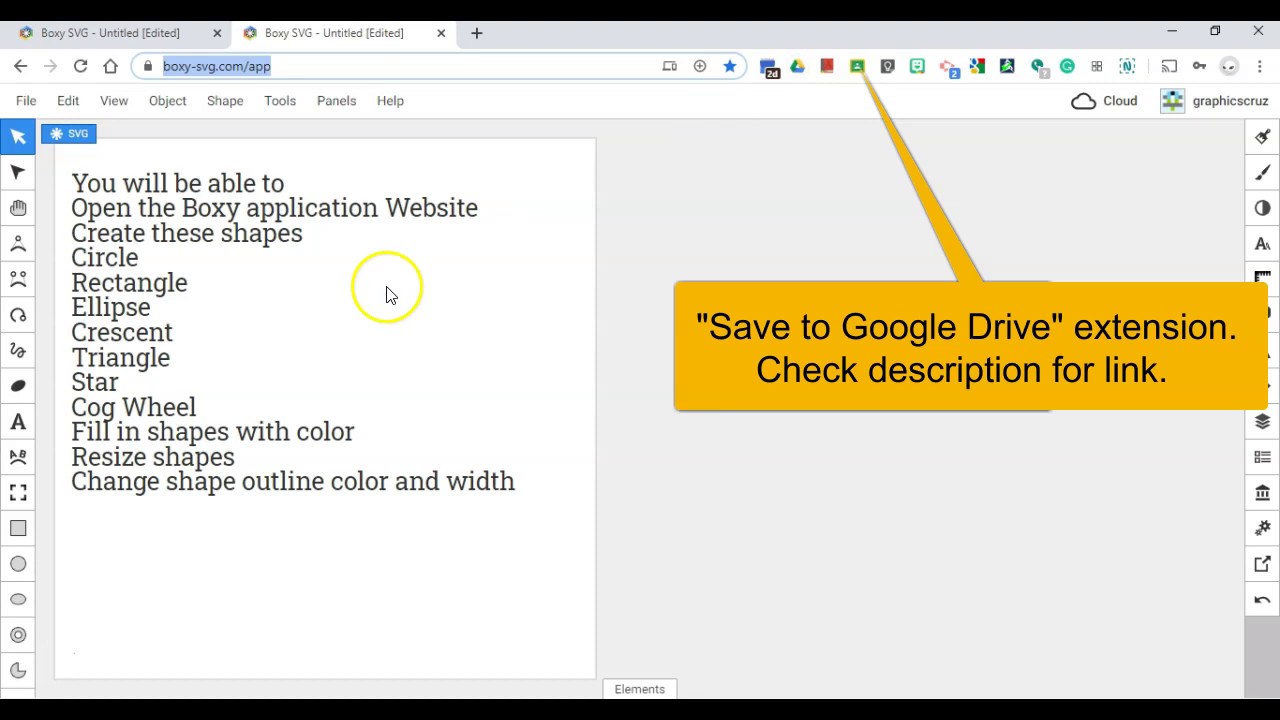Screen dimensions: 1280x720
Task: Open a new browser tab
Action: (x=477, y=33)
